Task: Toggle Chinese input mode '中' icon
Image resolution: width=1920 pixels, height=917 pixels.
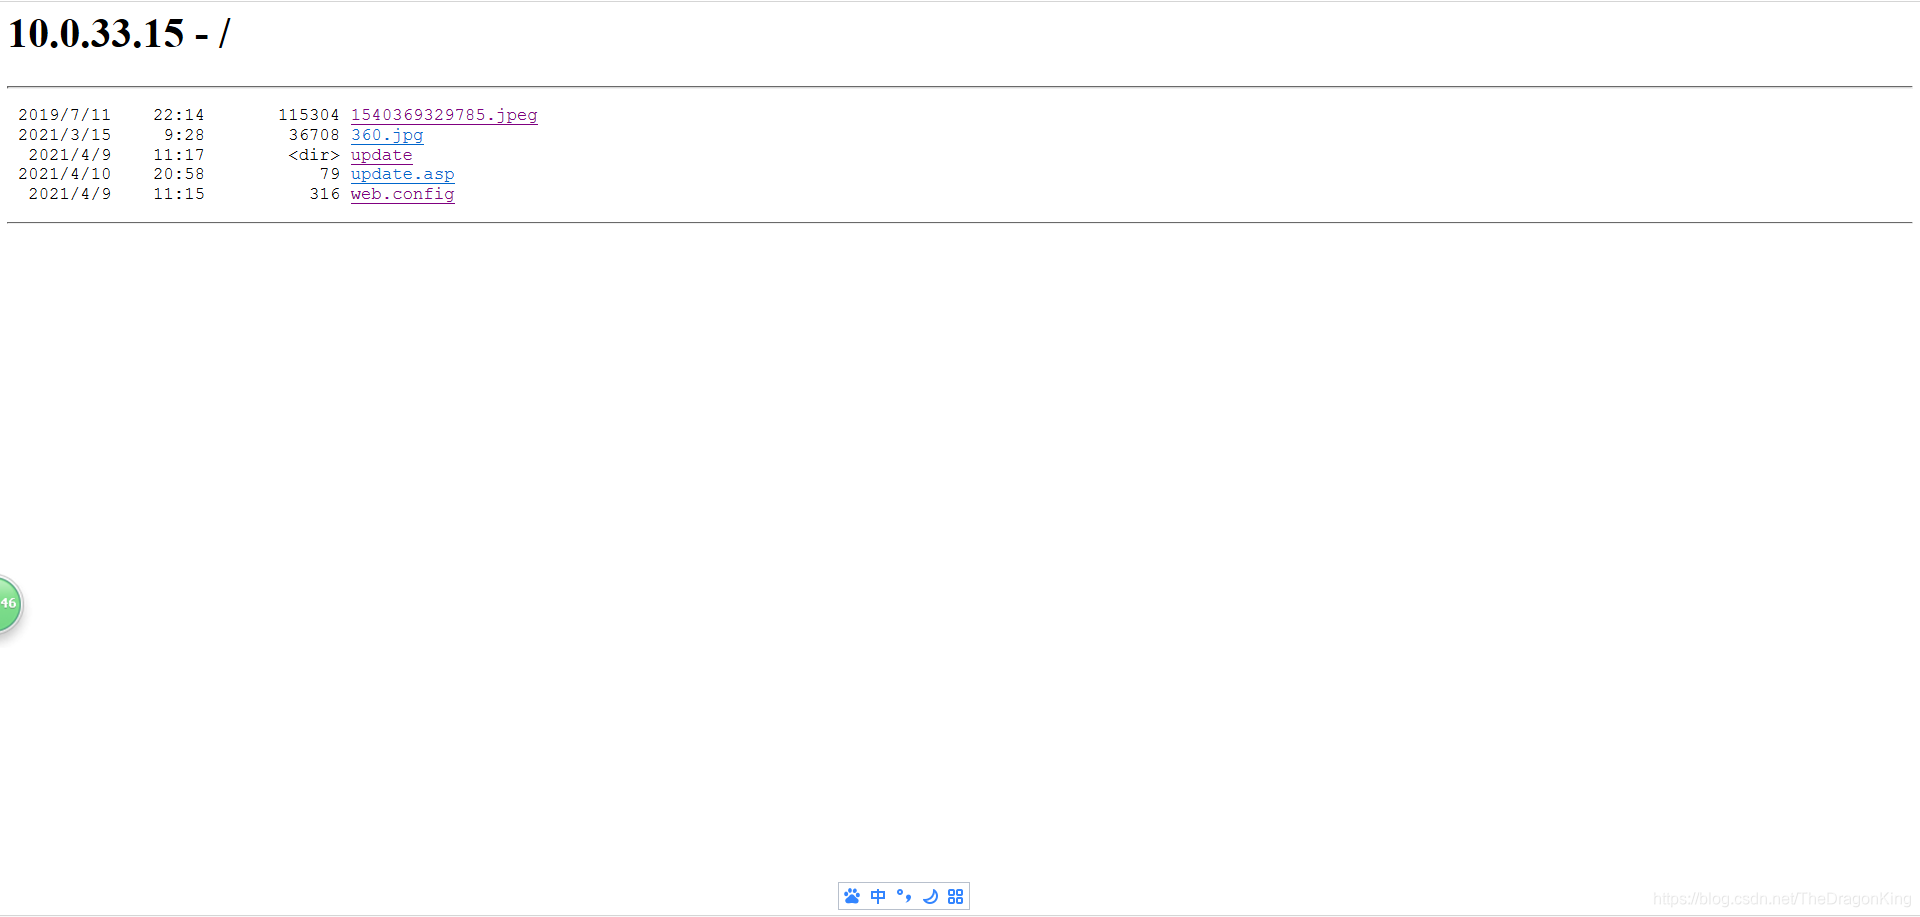Action: pos(878,896)
